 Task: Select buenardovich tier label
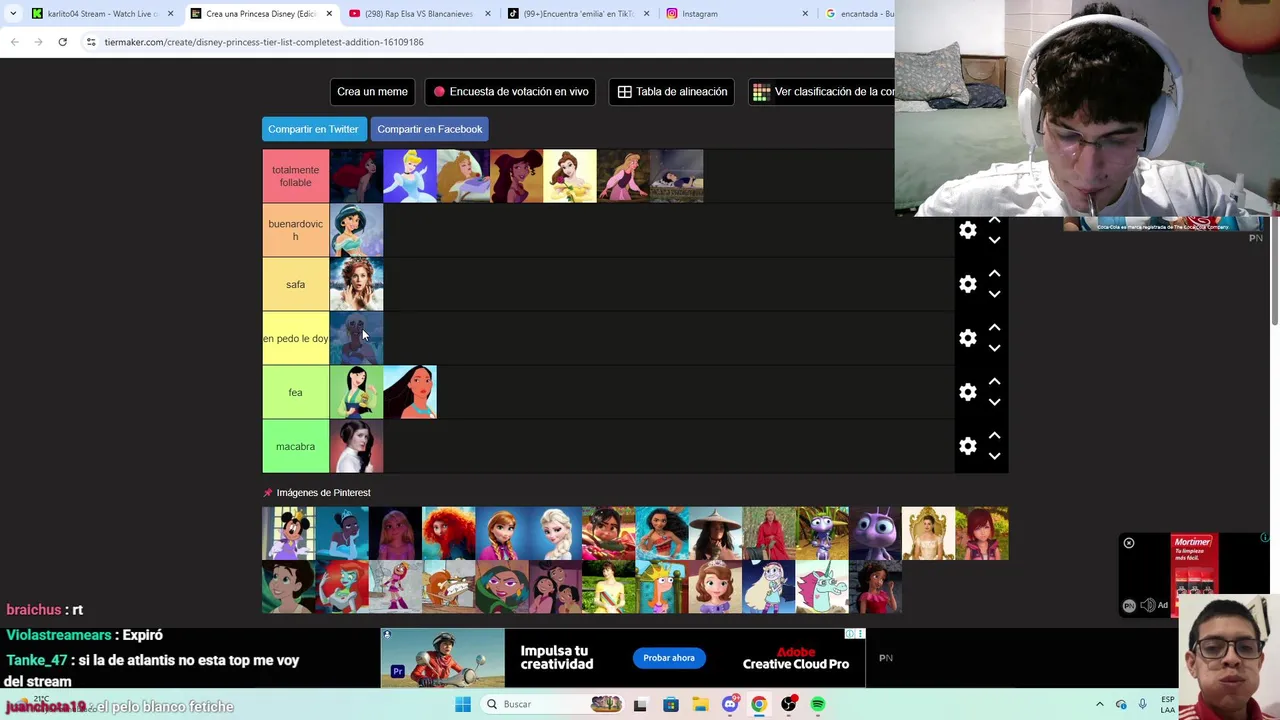point(295,230)
